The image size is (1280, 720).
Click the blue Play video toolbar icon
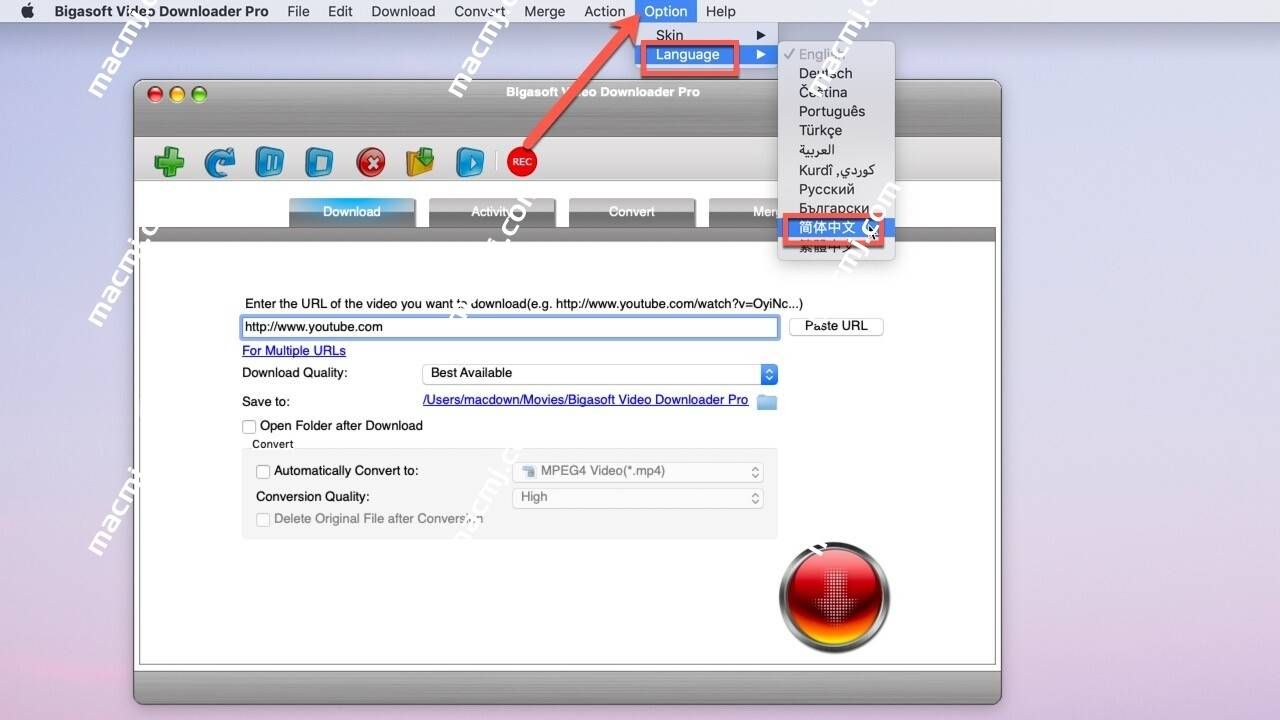click(469, 162)
